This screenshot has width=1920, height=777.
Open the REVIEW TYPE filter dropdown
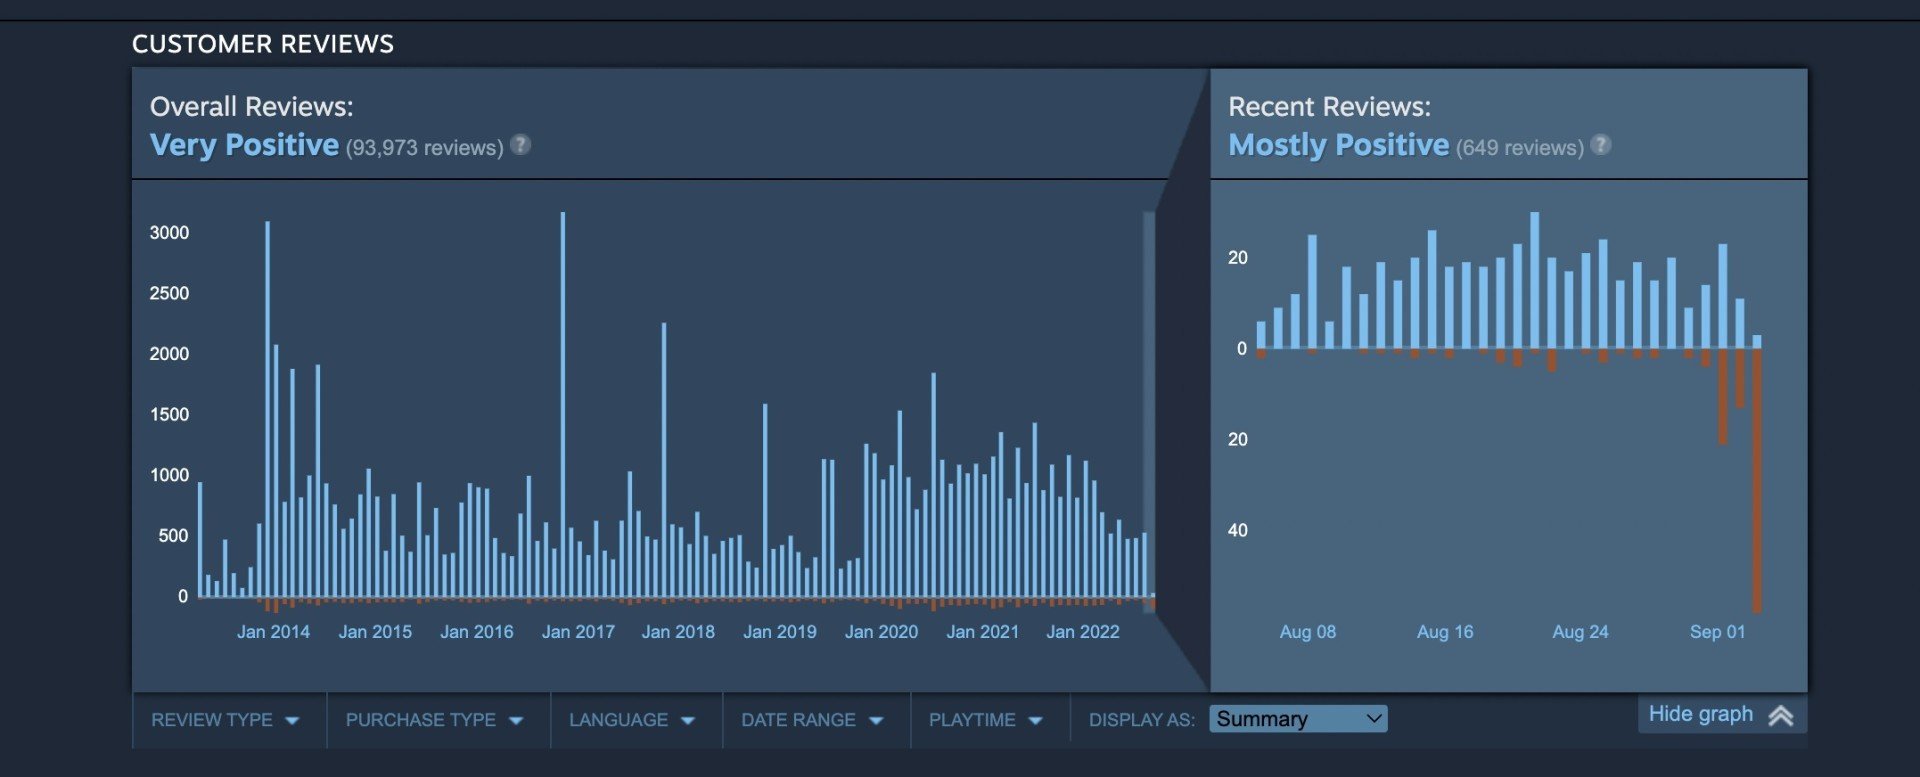click(x=225, y=720)
